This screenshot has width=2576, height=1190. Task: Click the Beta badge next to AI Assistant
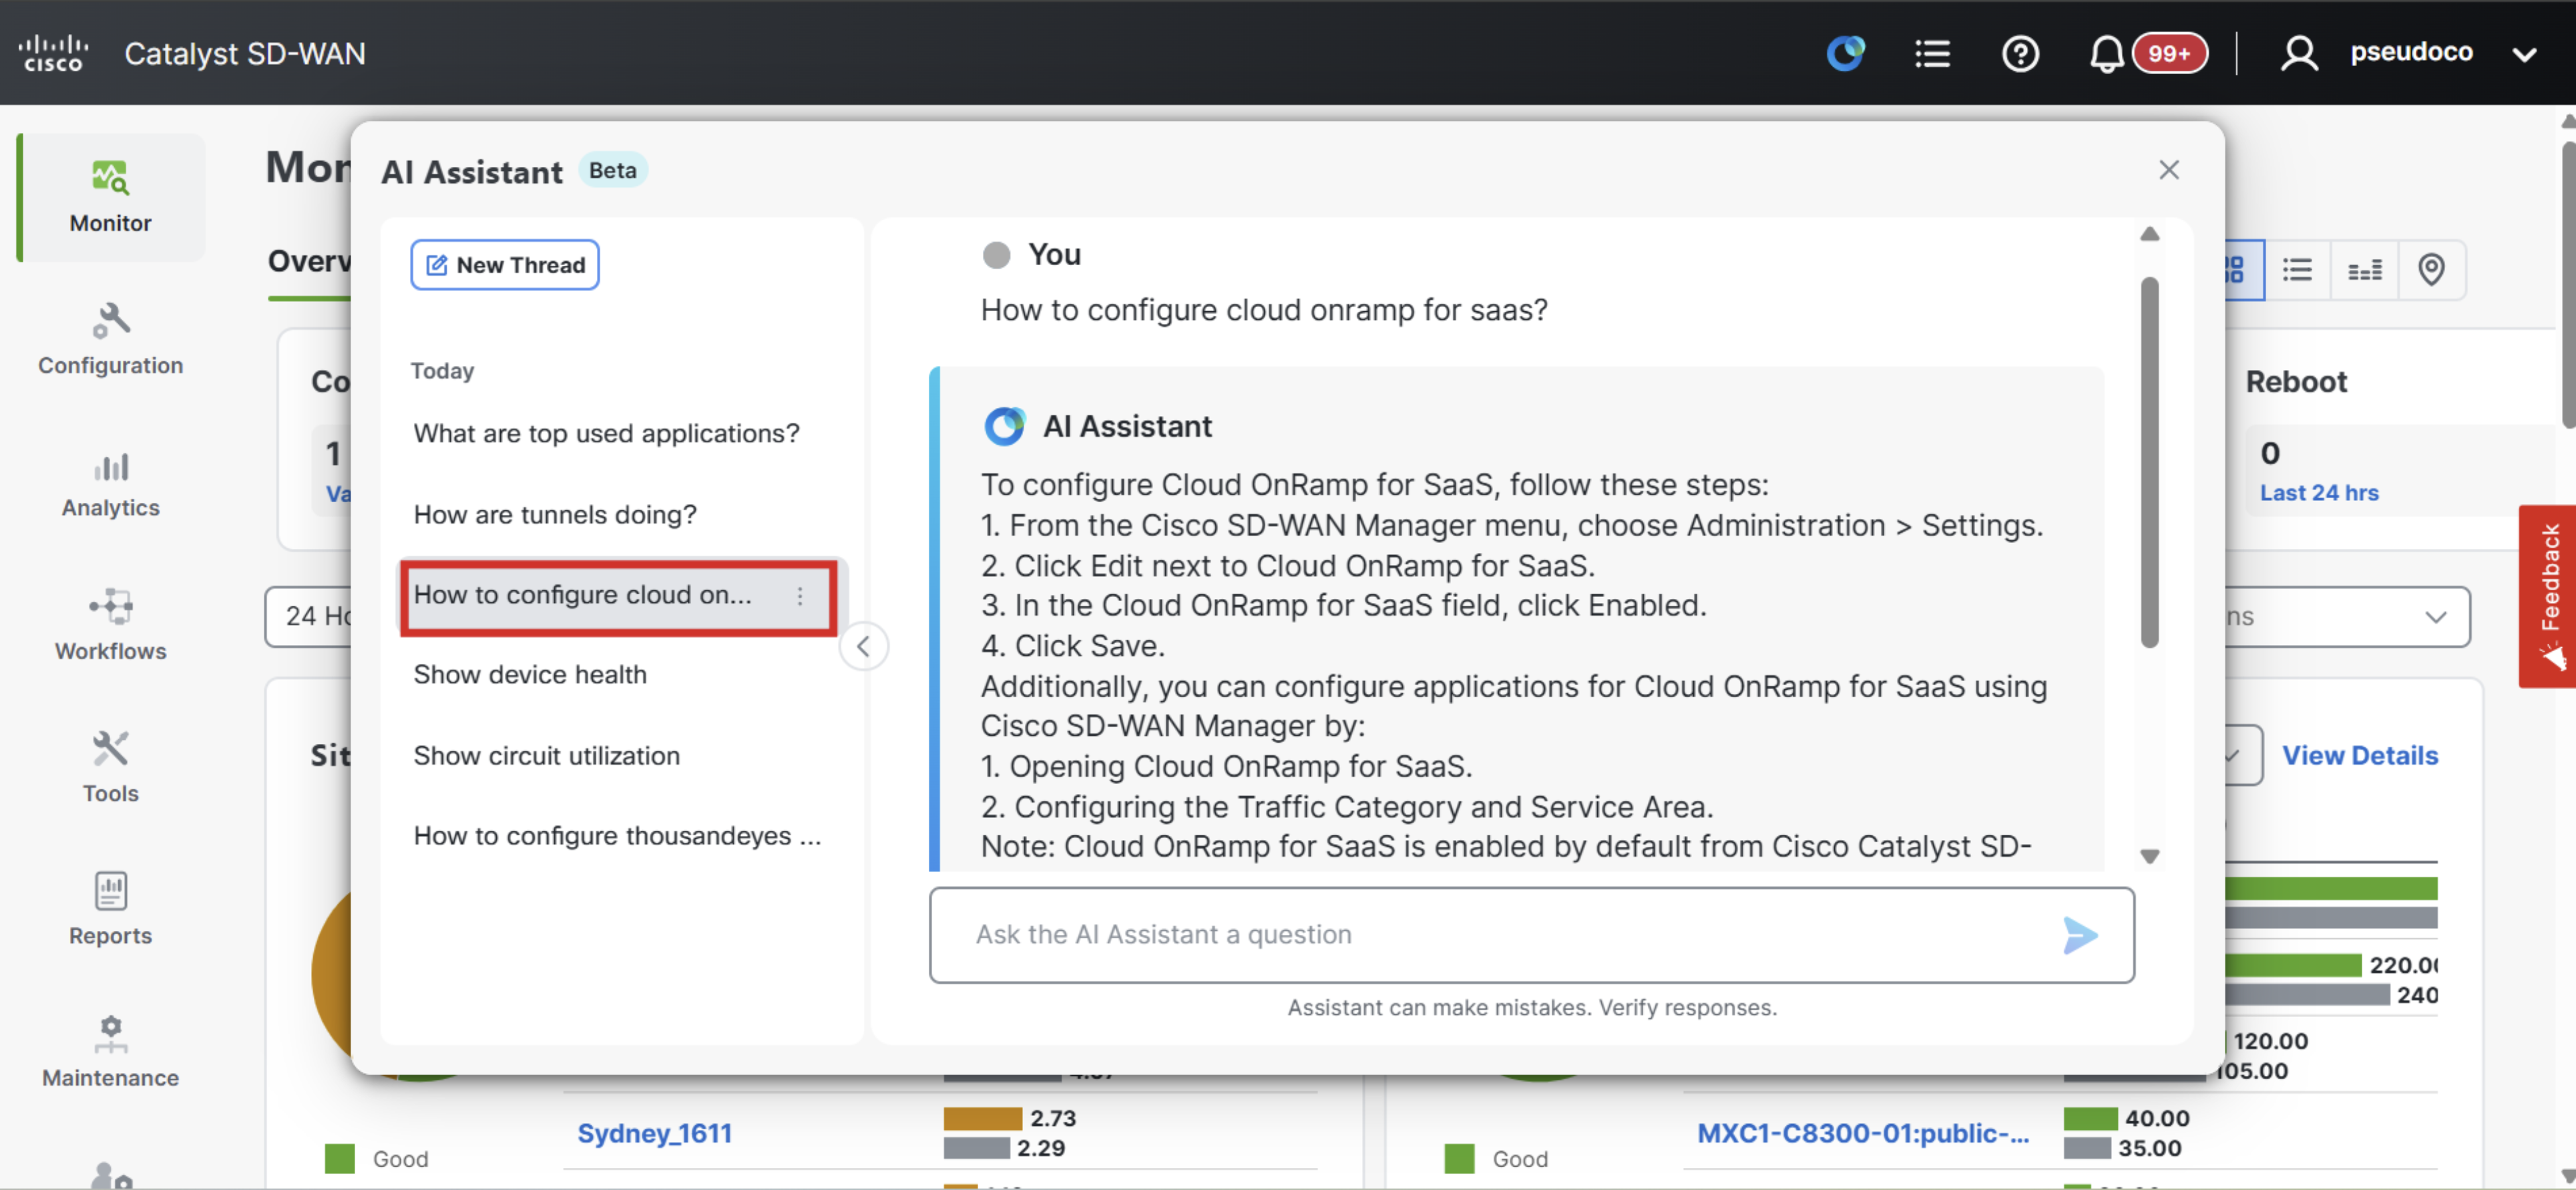pyautogui.click(x=612, y=170)
